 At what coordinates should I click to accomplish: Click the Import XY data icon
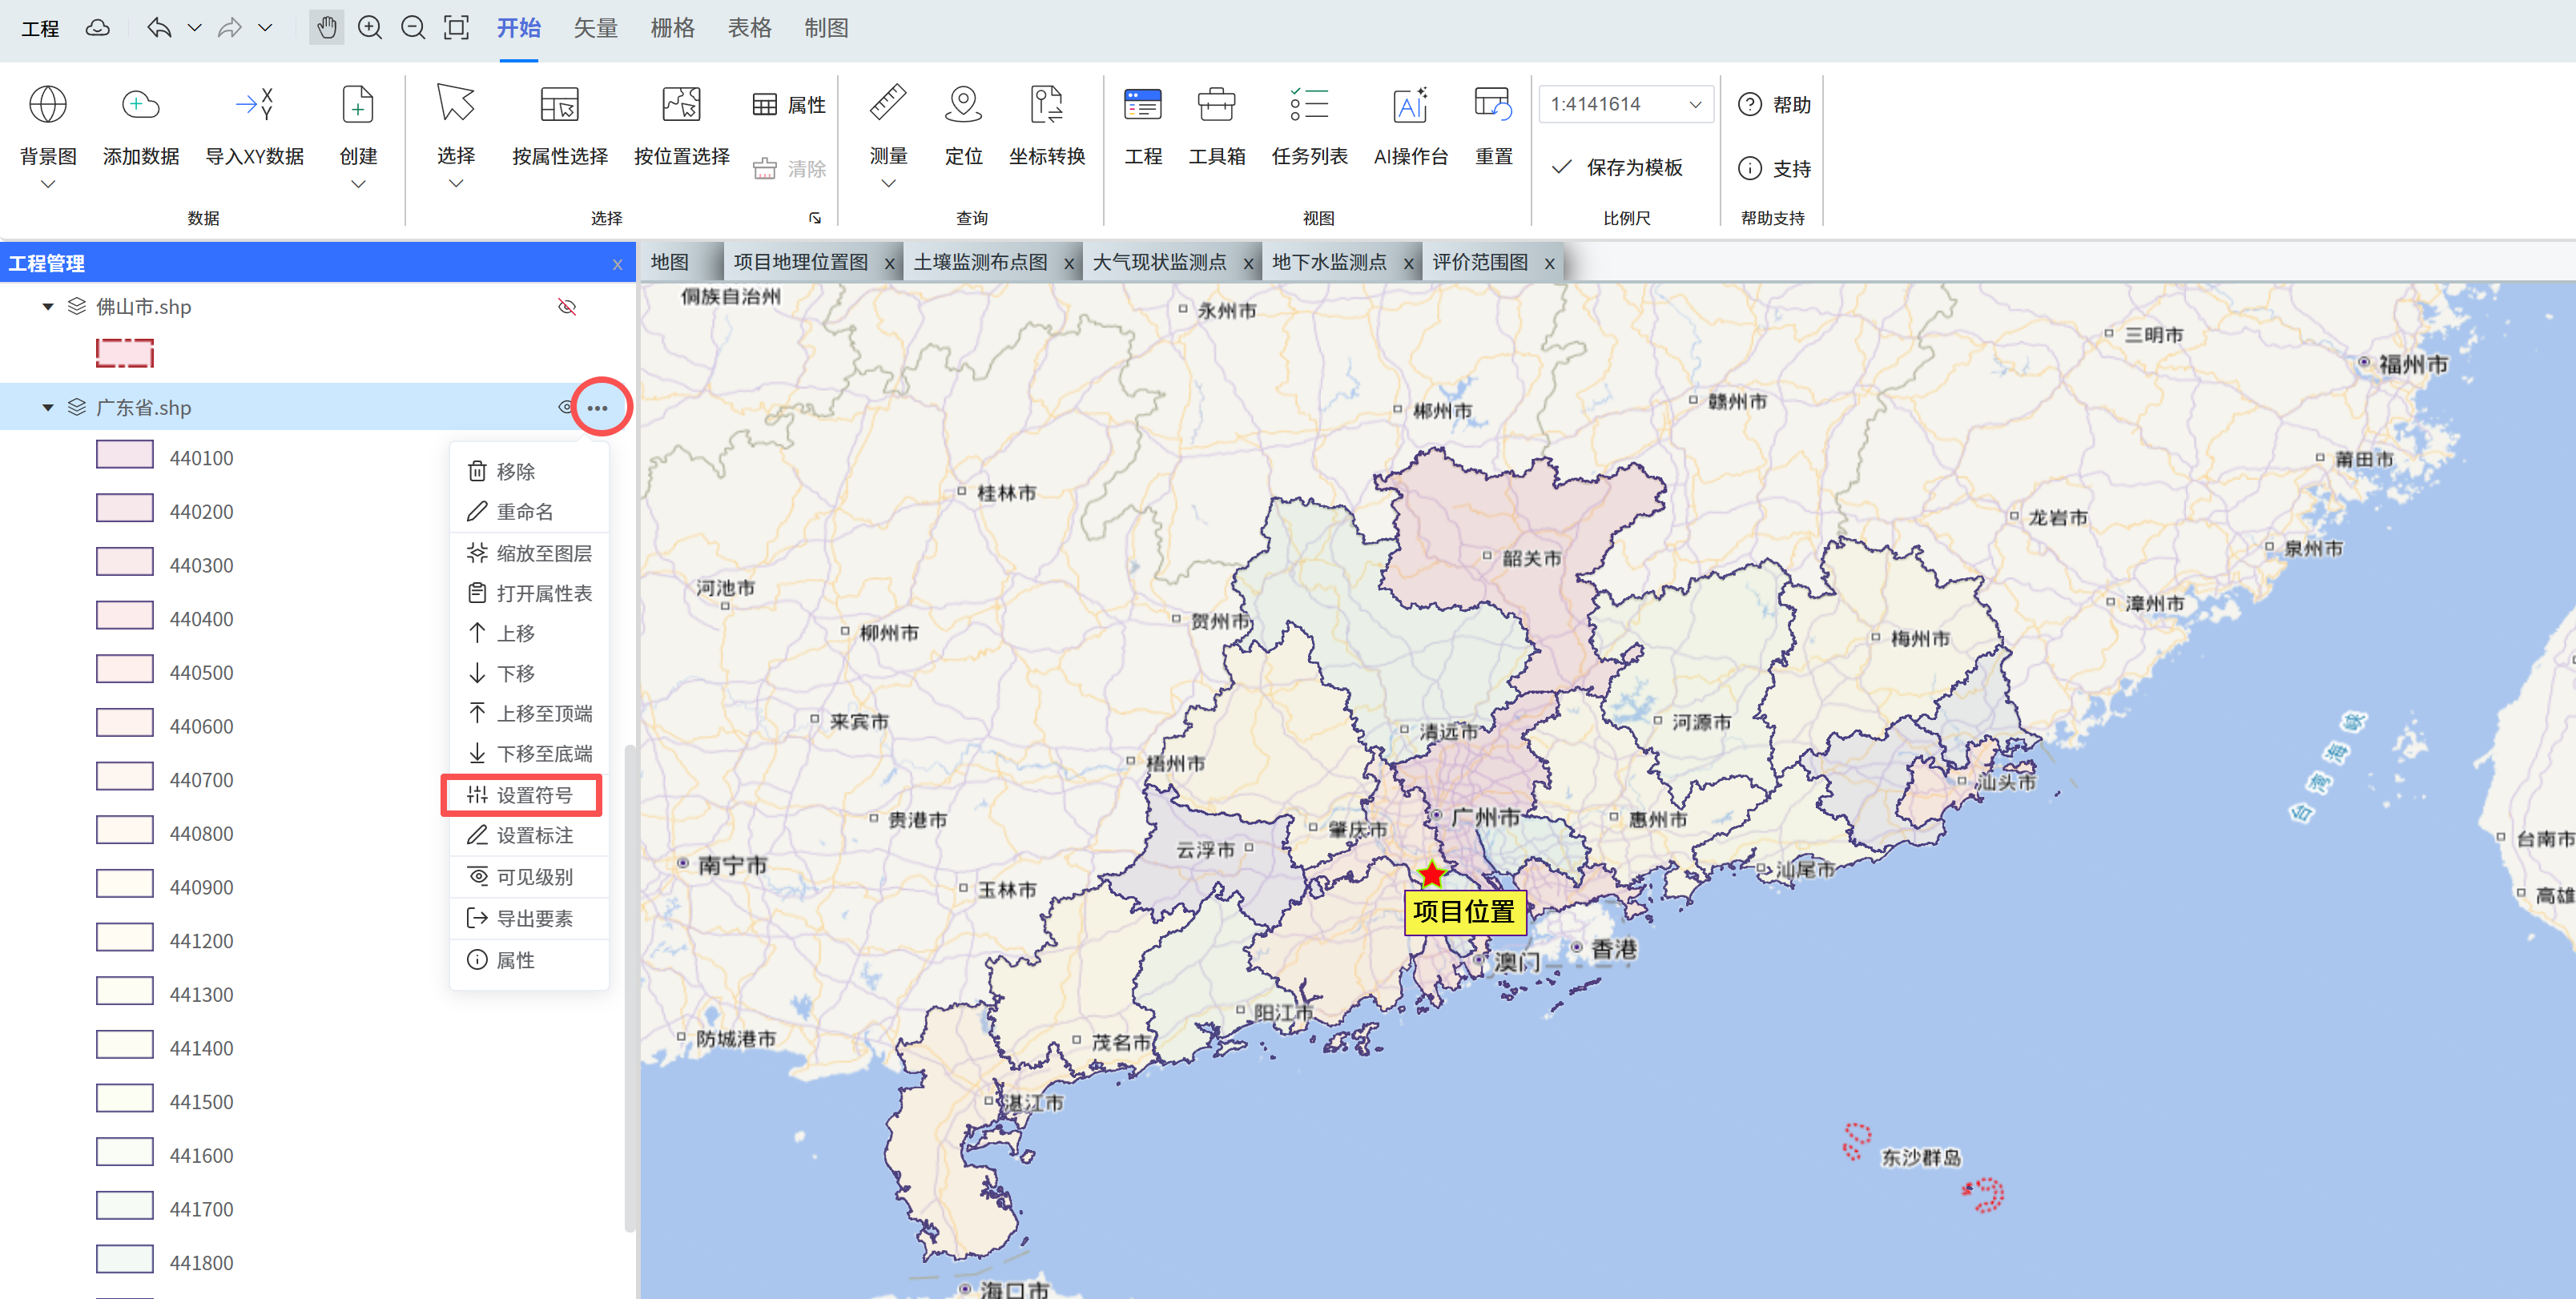[x=254, y=105]
